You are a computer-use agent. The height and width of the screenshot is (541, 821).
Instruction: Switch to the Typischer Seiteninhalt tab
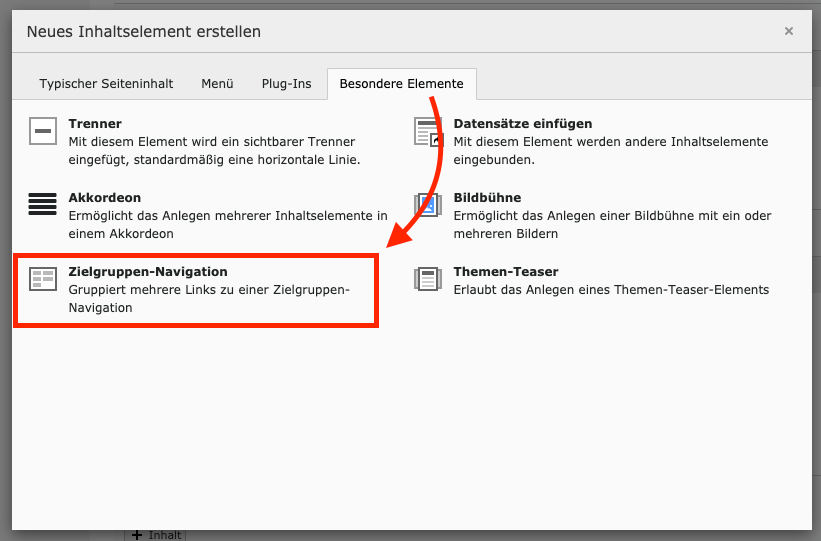click(106, 84)
